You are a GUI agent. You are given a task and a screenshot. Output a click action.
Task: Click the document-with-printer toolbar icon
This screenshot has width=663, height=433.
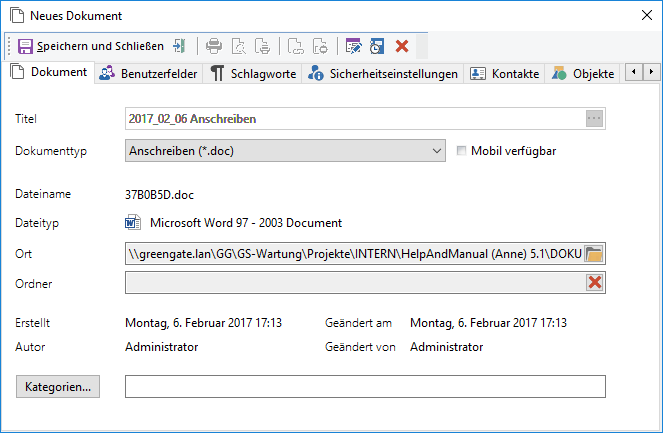coord(263,46)
